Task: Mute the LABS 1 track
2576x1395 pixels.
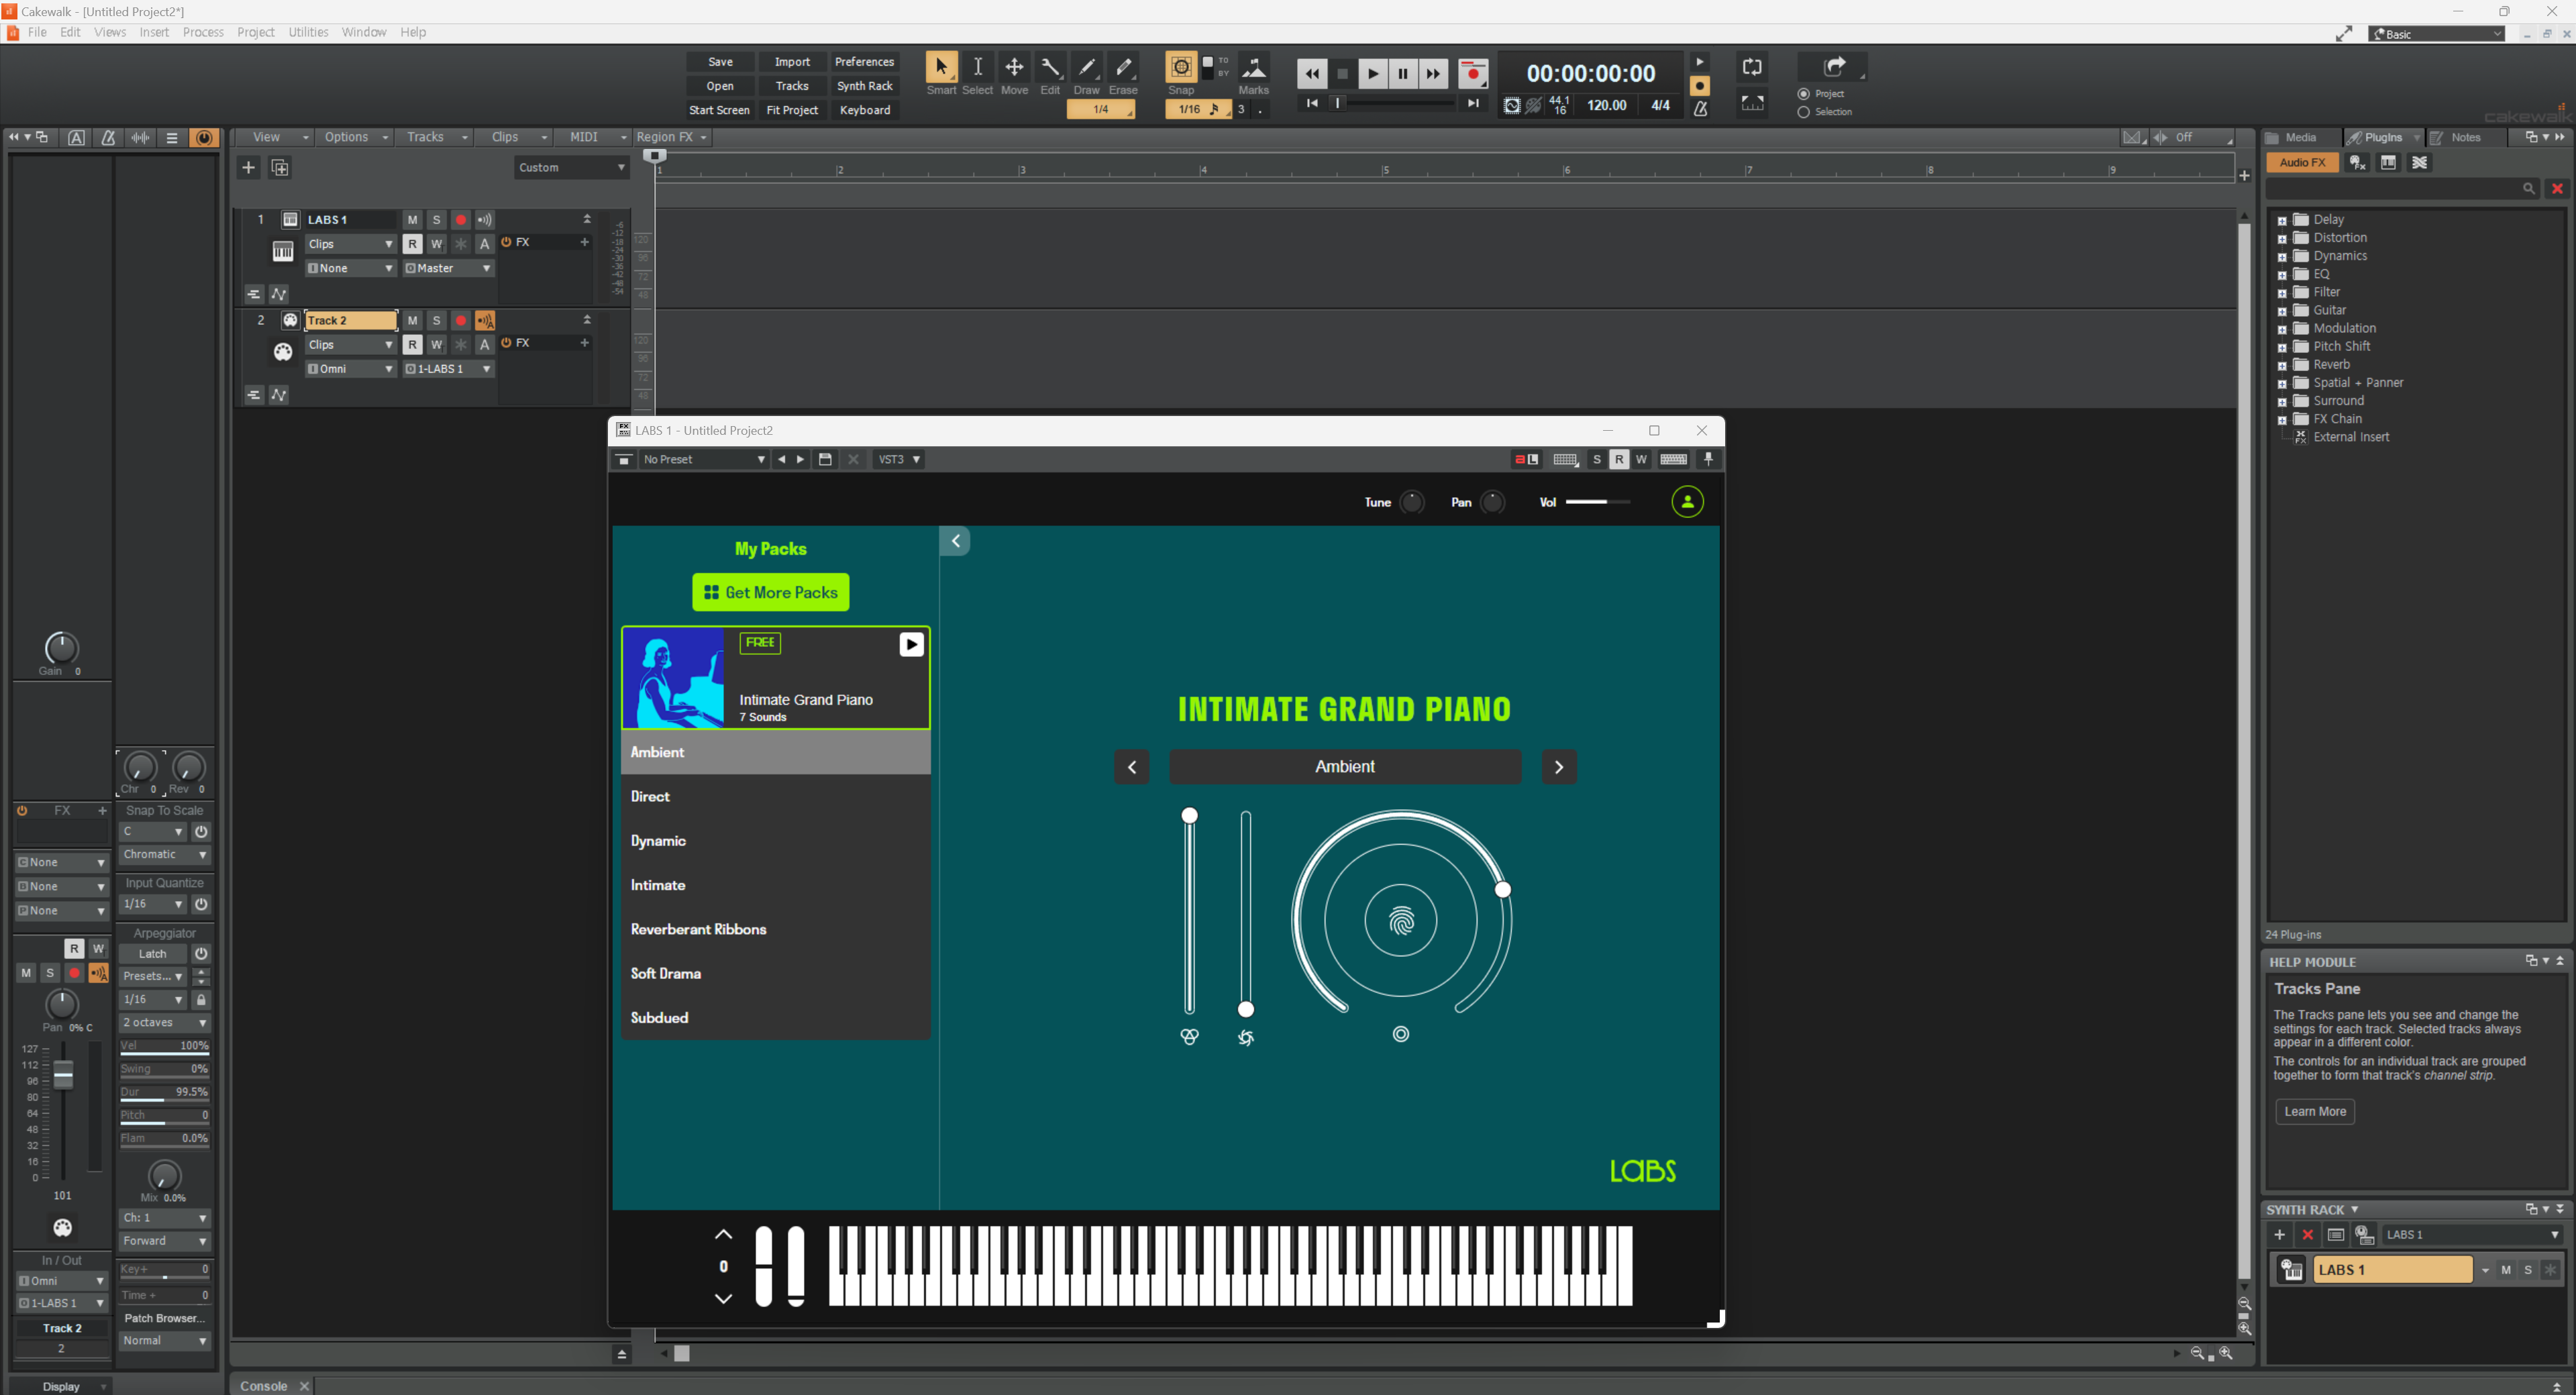Action: 412,220
